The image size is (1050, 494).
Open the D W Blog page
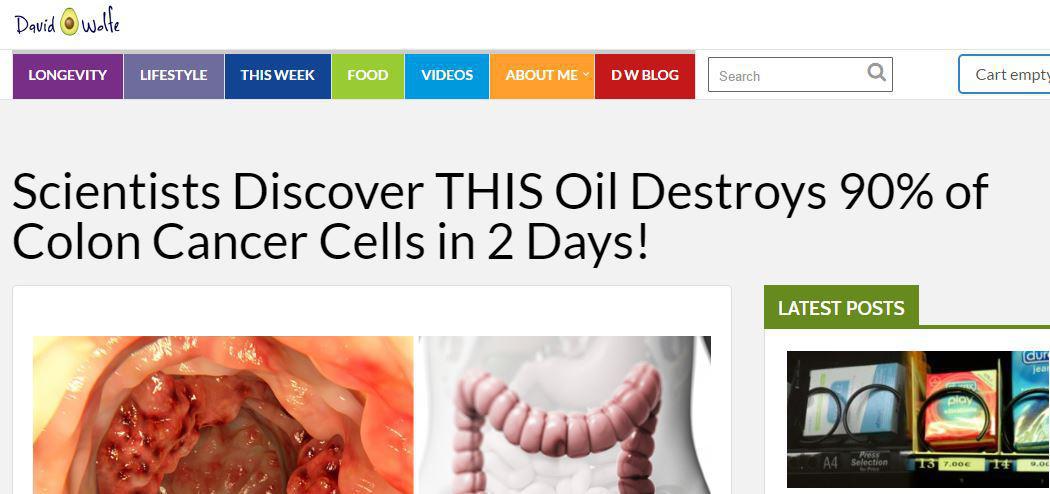pos(645,75)
